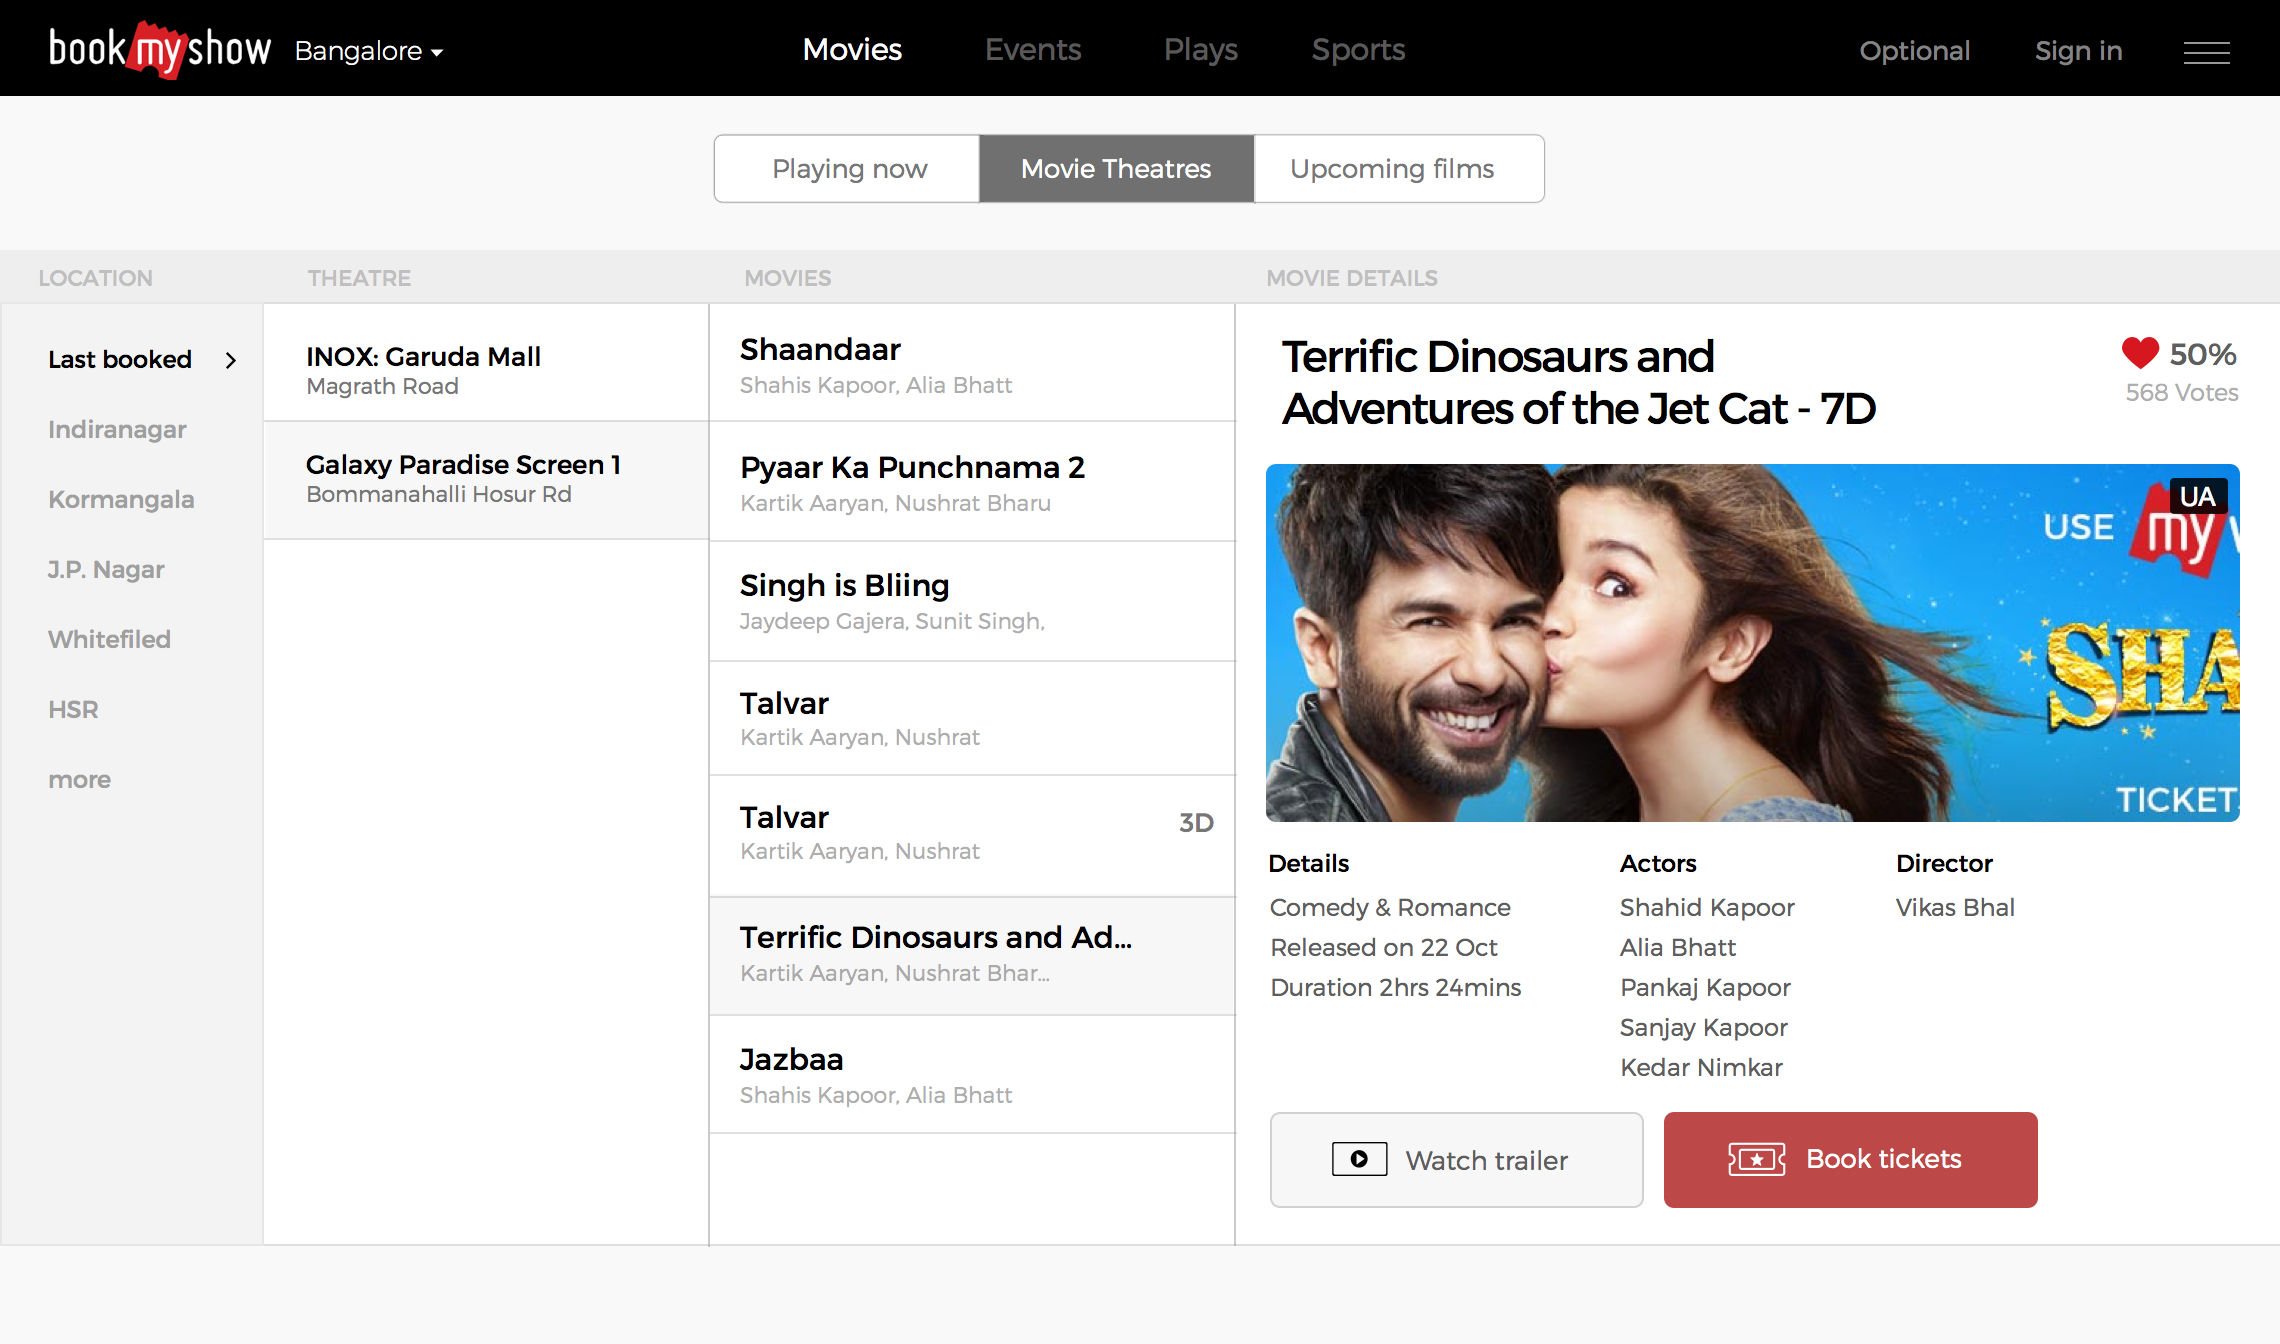
Task: Click the ticket icon in Book tickets
Action: coord(1756,1159)
